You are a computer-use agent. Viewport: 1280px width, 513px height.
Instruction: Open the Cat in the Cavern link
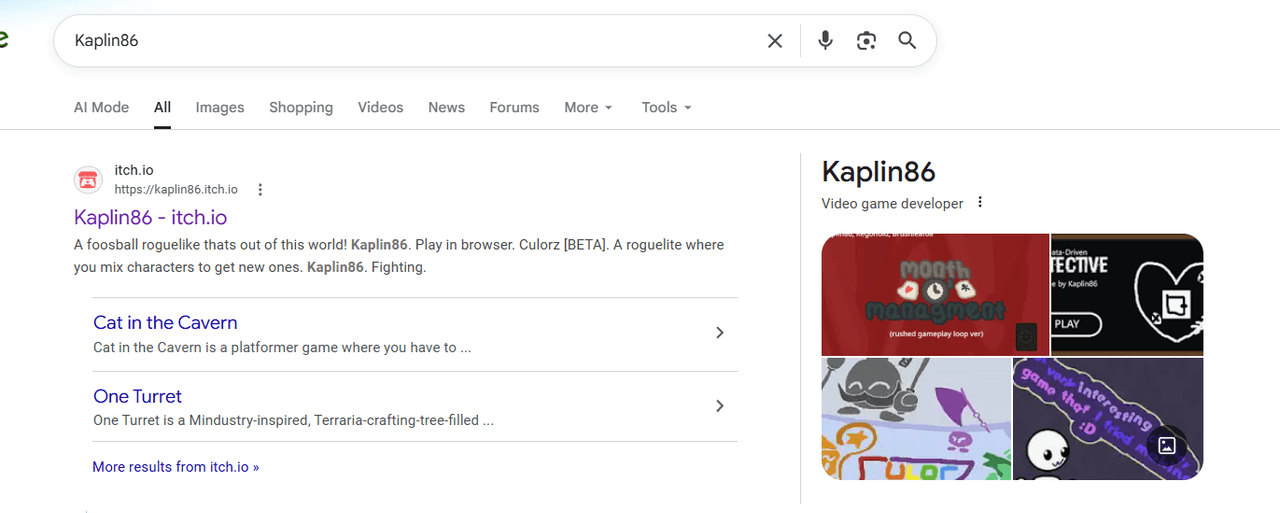tap(165, 323)
